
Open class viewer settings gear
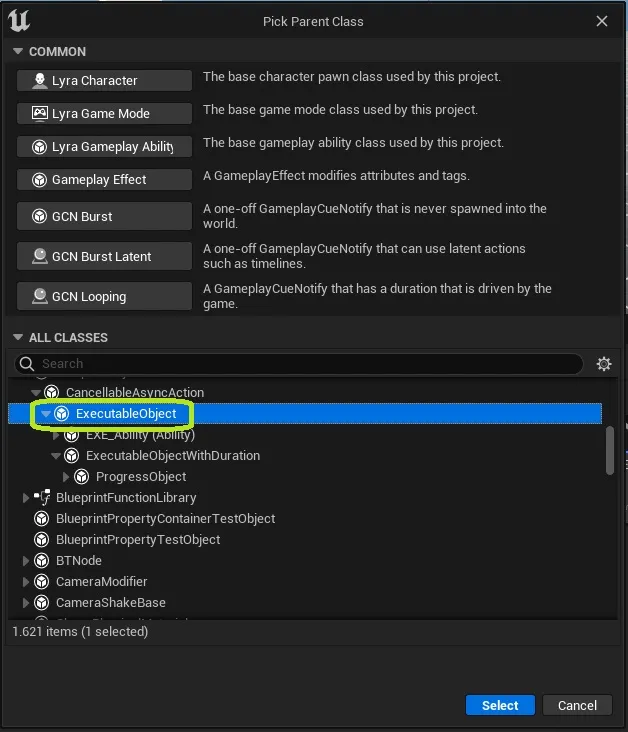[x=604, y=364]
